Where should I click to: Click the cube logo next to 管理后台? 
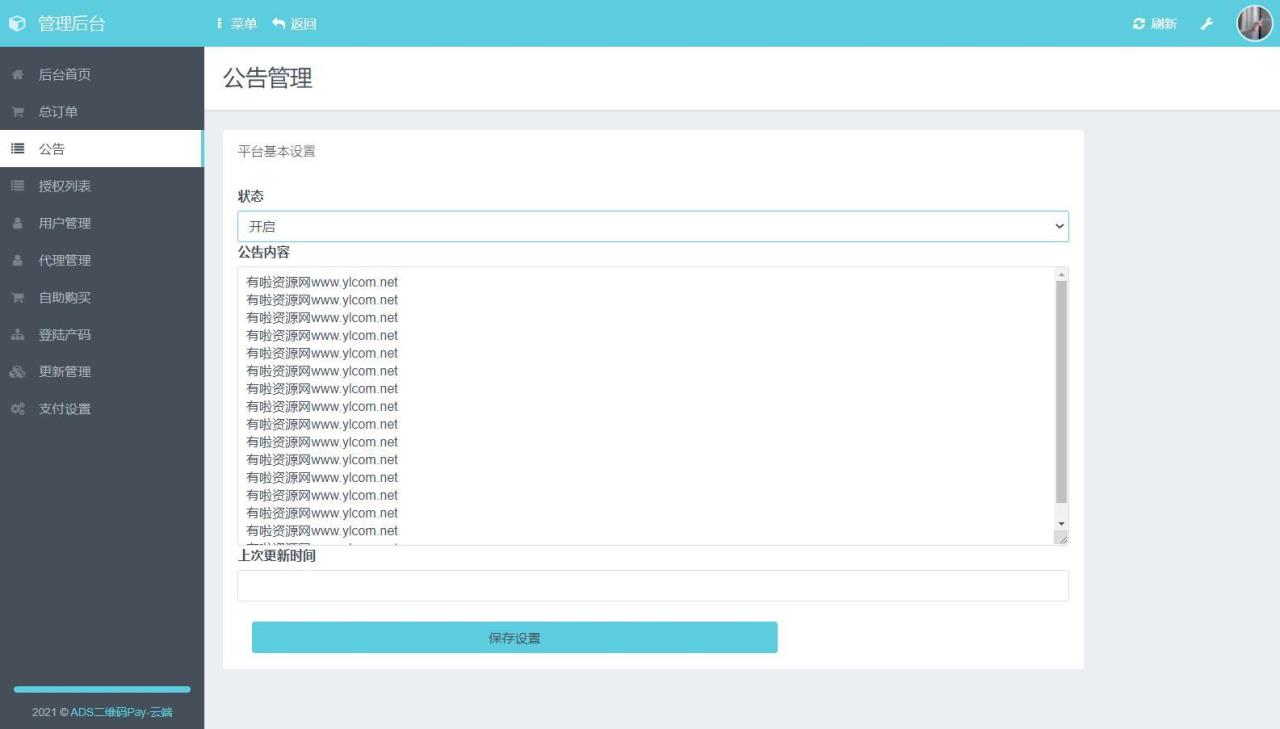click(x=17, y=22)
